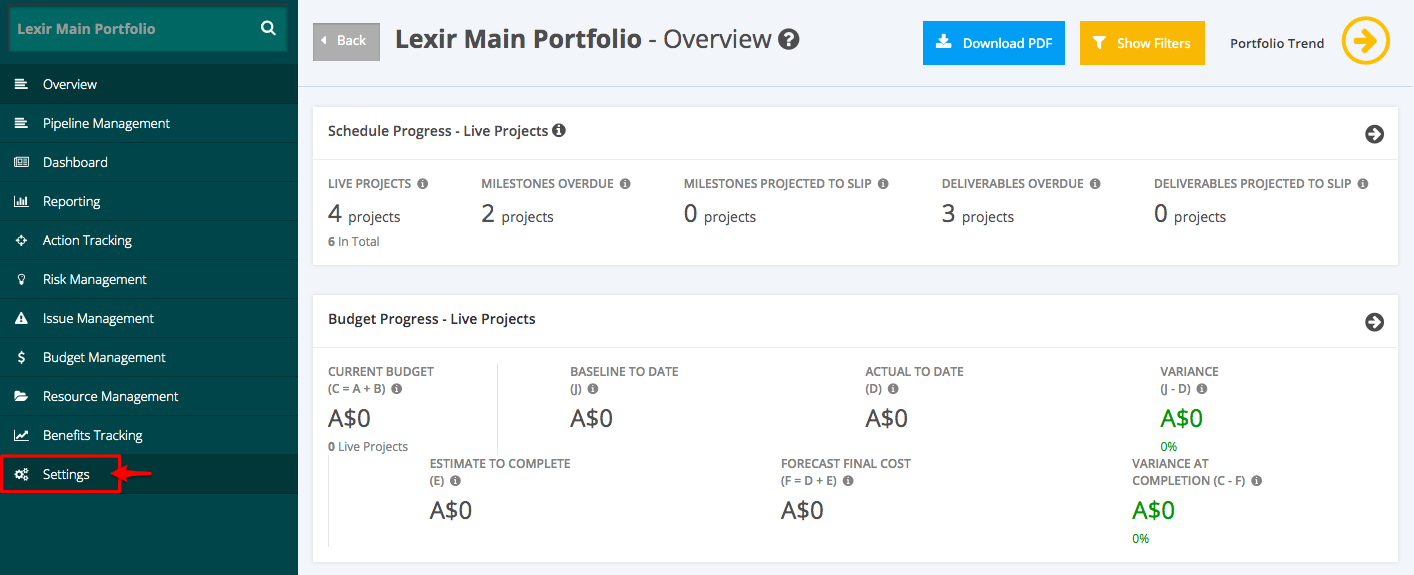Click info icon beside Deliverables Projected to Slip
This screenshot has width=1414, height=575.
[1363, 184]
